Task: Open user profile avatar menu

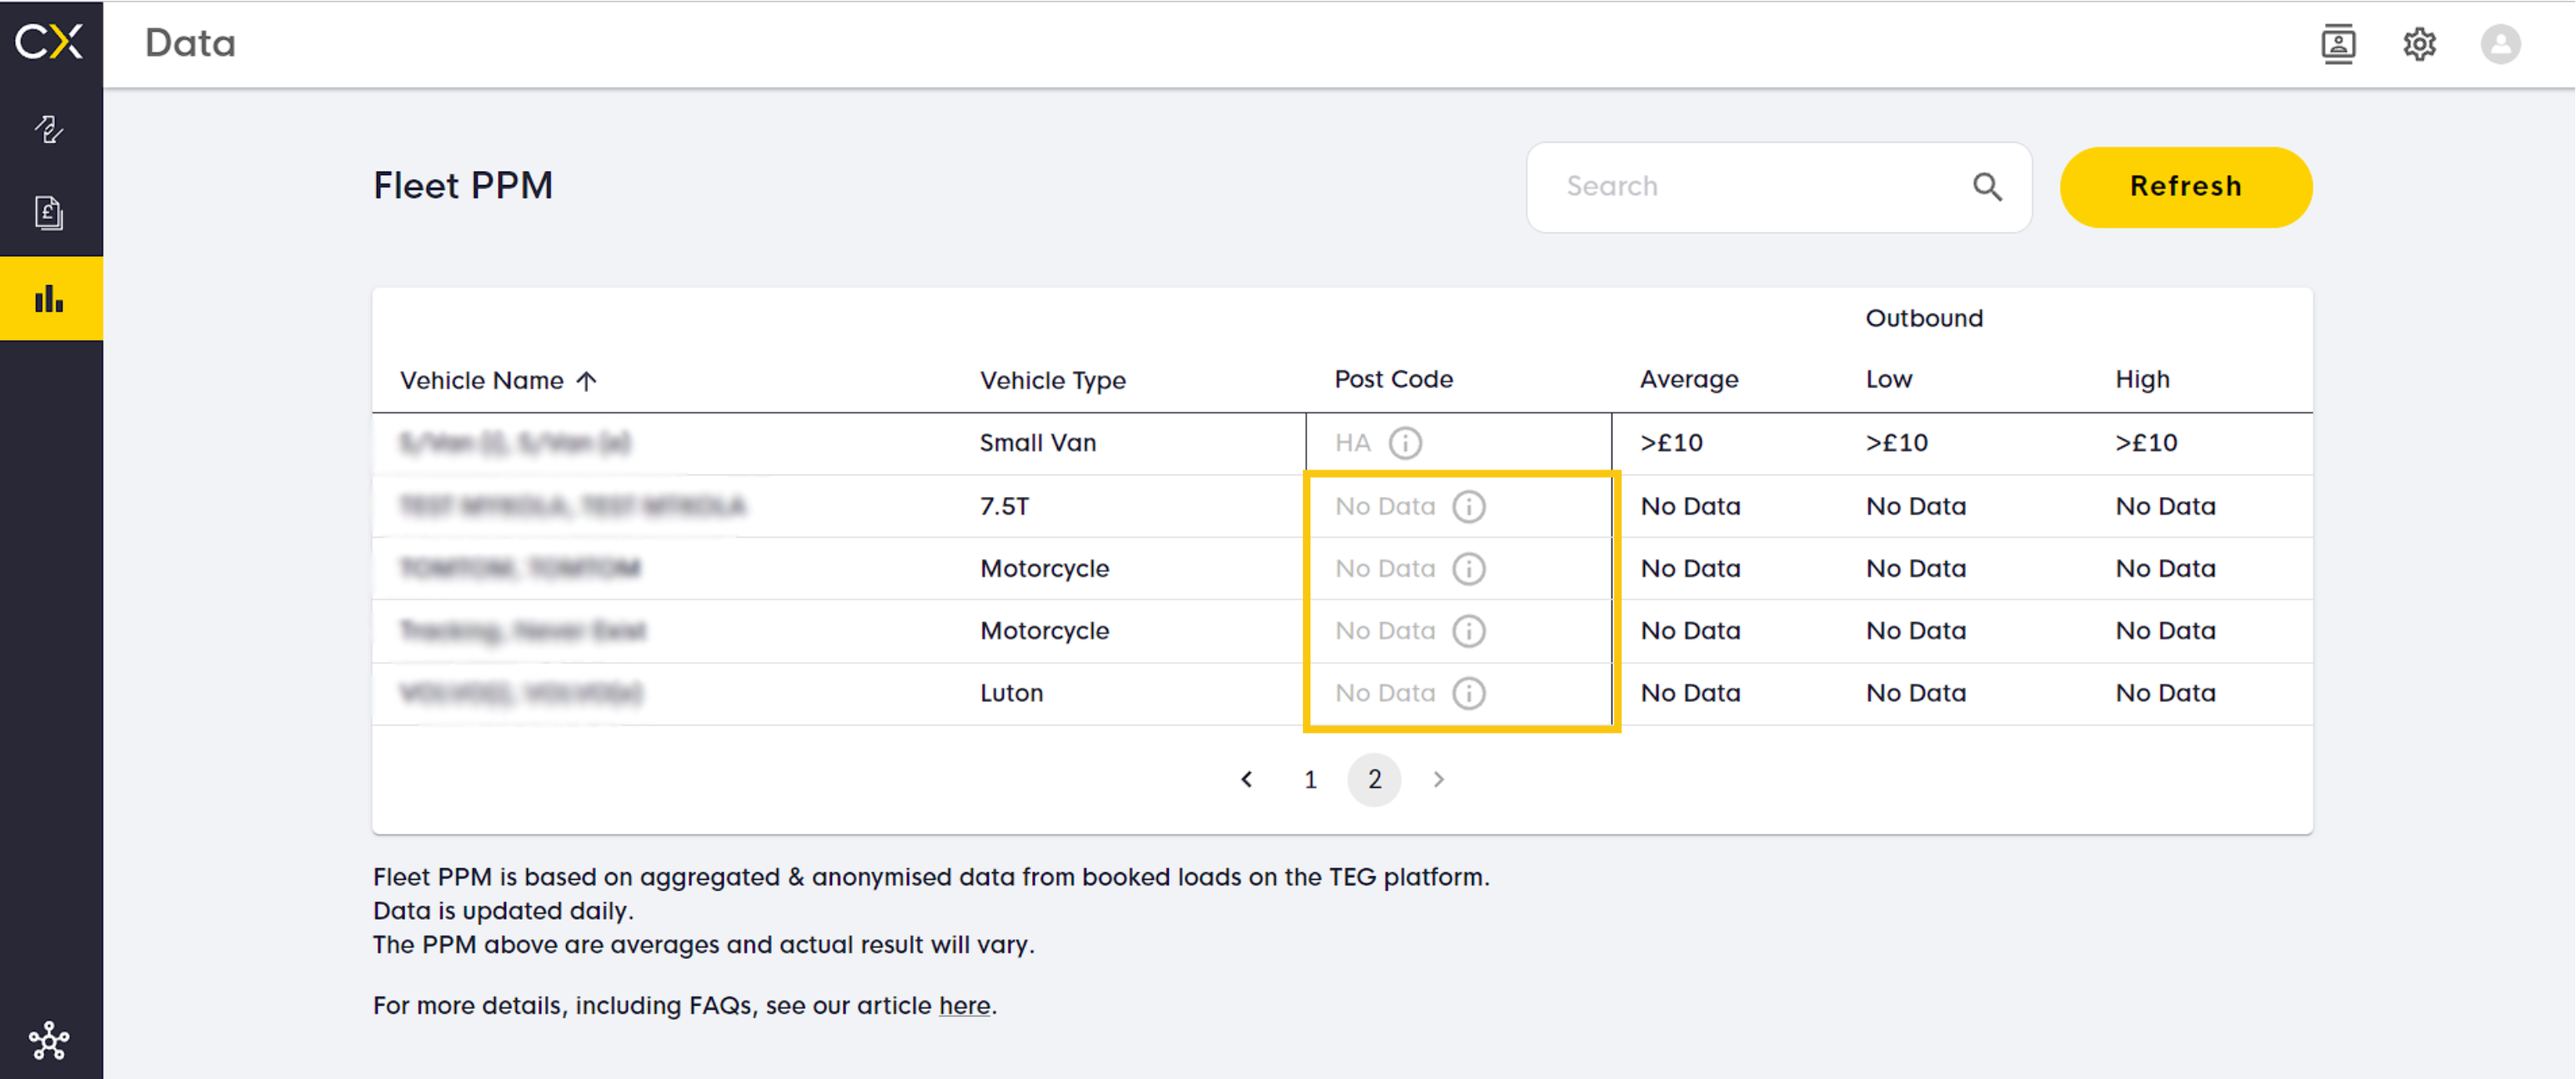Action: (x=2500, y=44)
